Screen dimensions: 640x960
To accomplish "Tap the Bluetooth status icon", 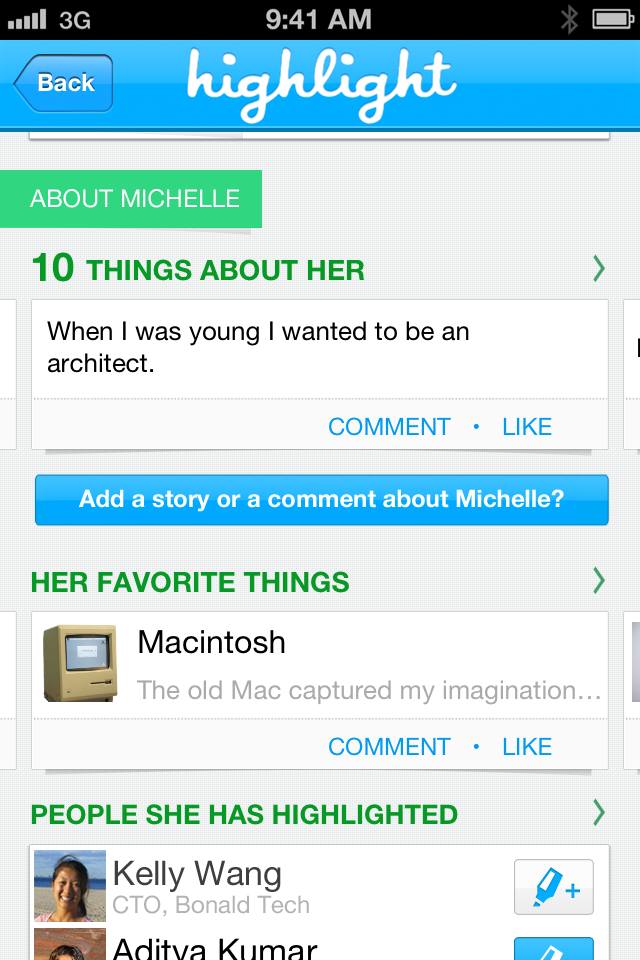I will tap(569, 20).
